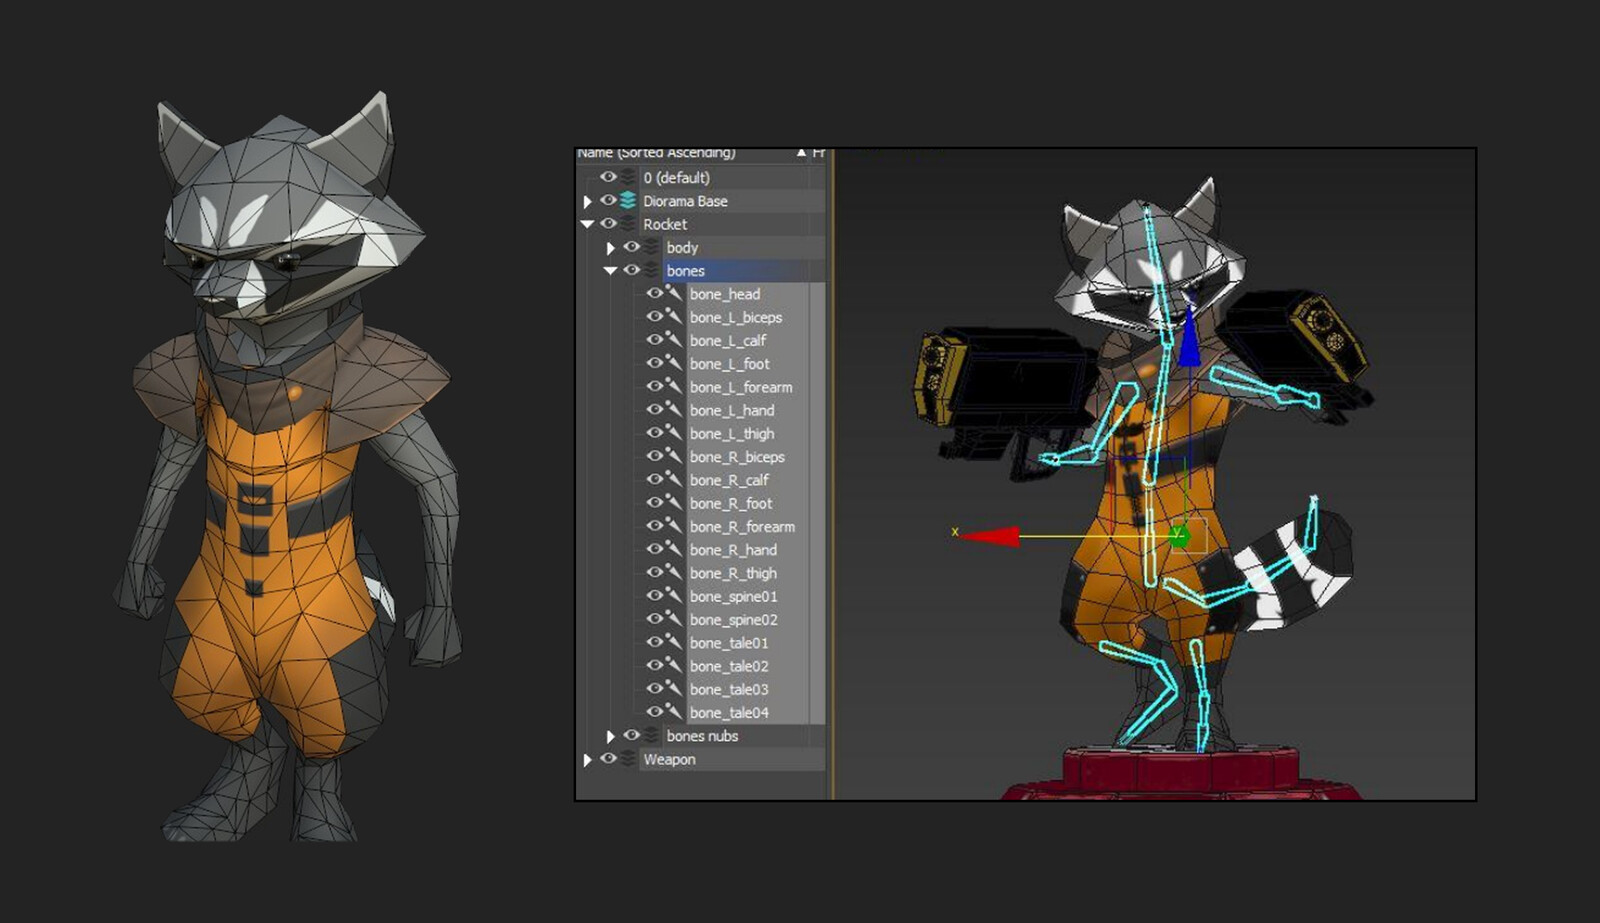The height and width of the screenshot is (923, 1600).
Task: Select the "body" layer name
Action: (682, 247)
